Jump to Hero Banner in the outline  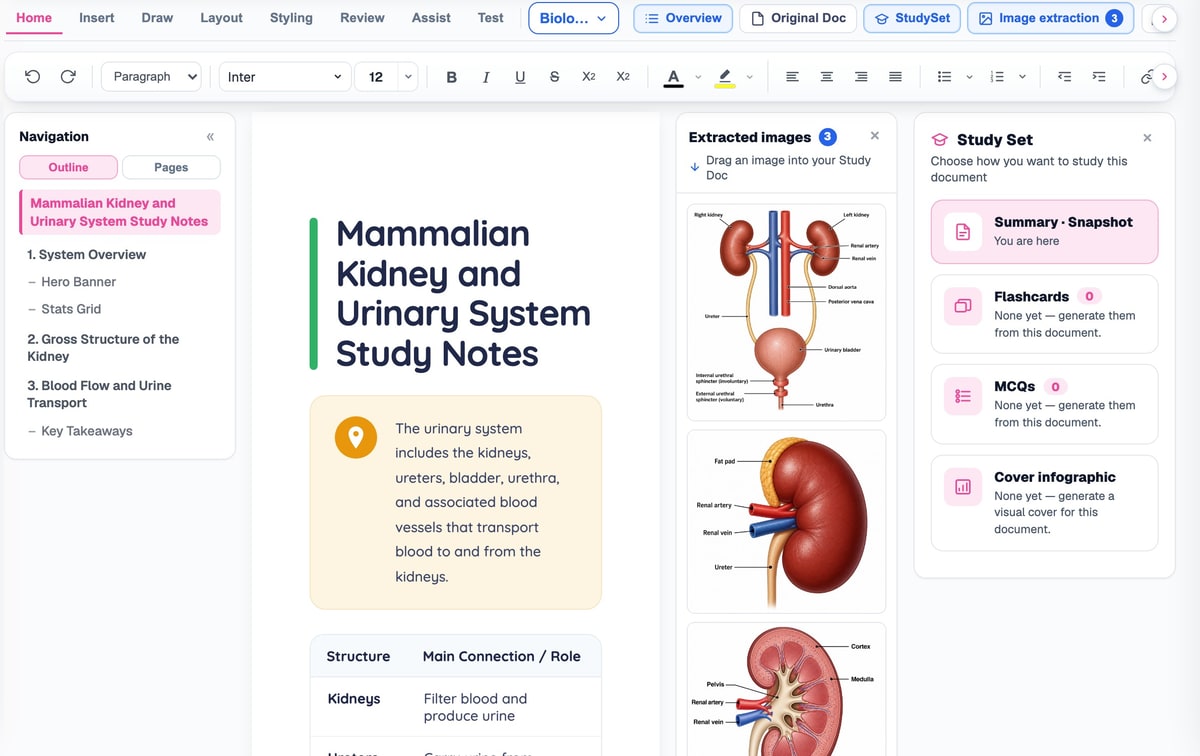[78, 282]
